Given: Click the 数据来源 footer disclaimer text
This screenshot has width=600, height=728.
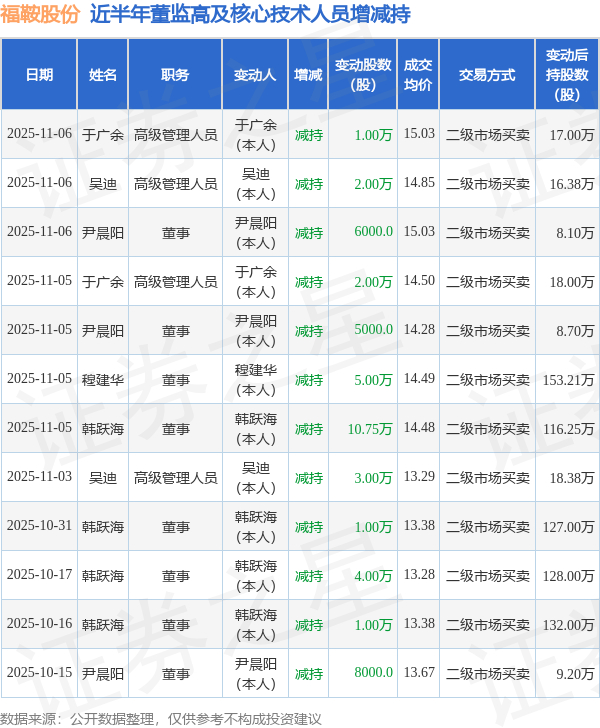Looking at the screenshot, I should pyautogui.click(x=161, y=719).
